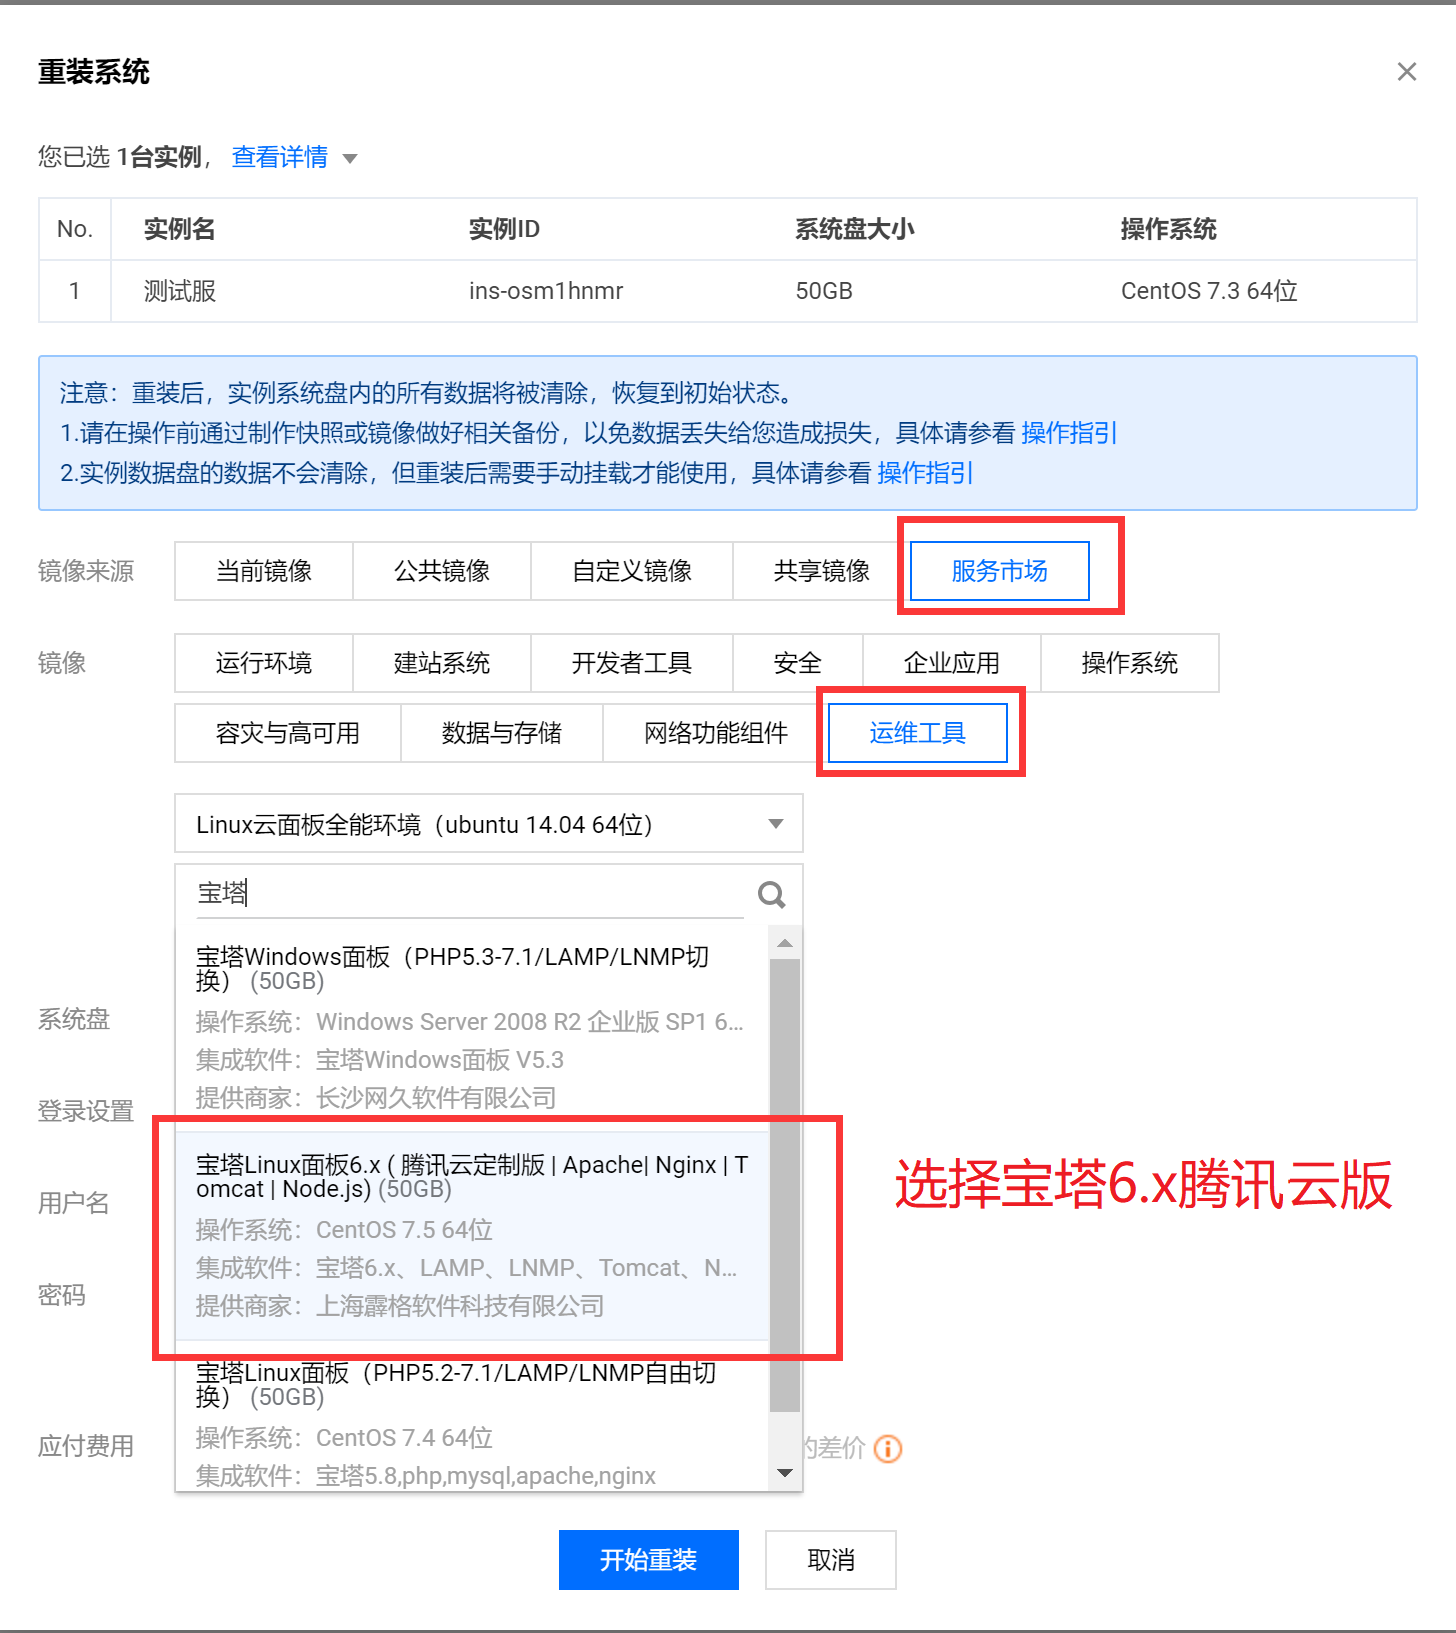Click the 开始重装 button
Image resolution: width=1456 pixels, height=1633 pixels.
tap(649, 1560)
